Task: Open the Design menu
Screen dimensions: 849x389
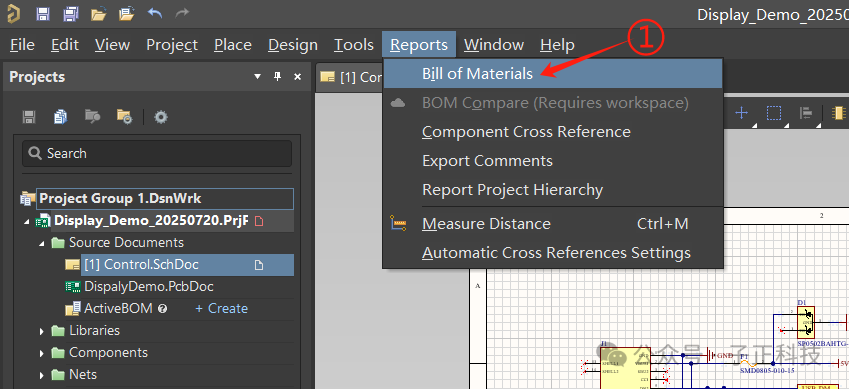Action: click(x=293, y=44)
